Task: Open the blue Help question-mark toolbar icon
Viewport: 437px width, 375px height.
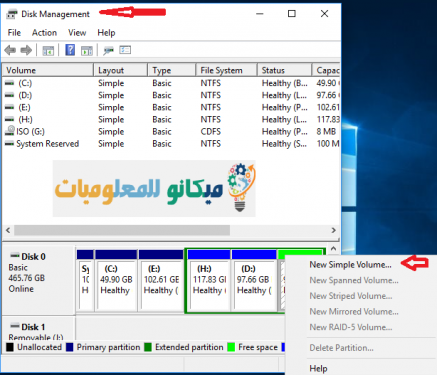Action: tap(70, 50)
